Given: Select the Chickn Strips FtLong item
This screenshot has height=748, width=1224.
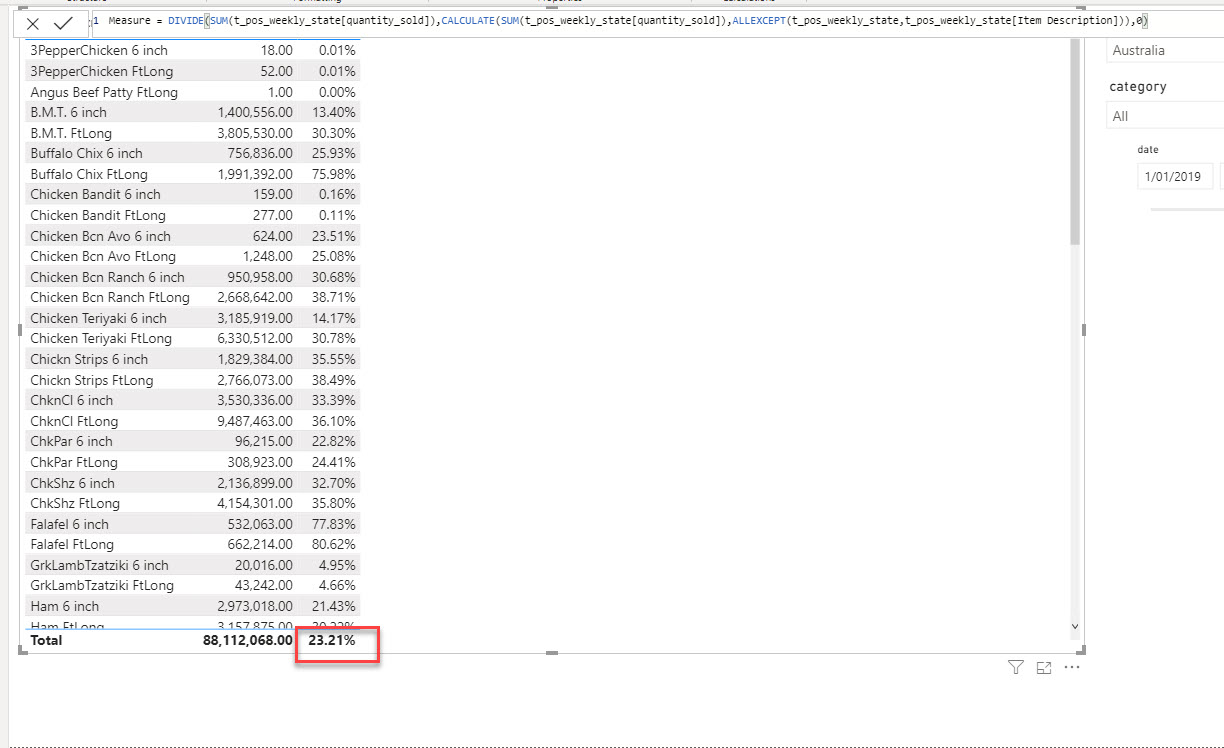Looking at the screenshot, I should pyautogui.click(x=92, y=380).
